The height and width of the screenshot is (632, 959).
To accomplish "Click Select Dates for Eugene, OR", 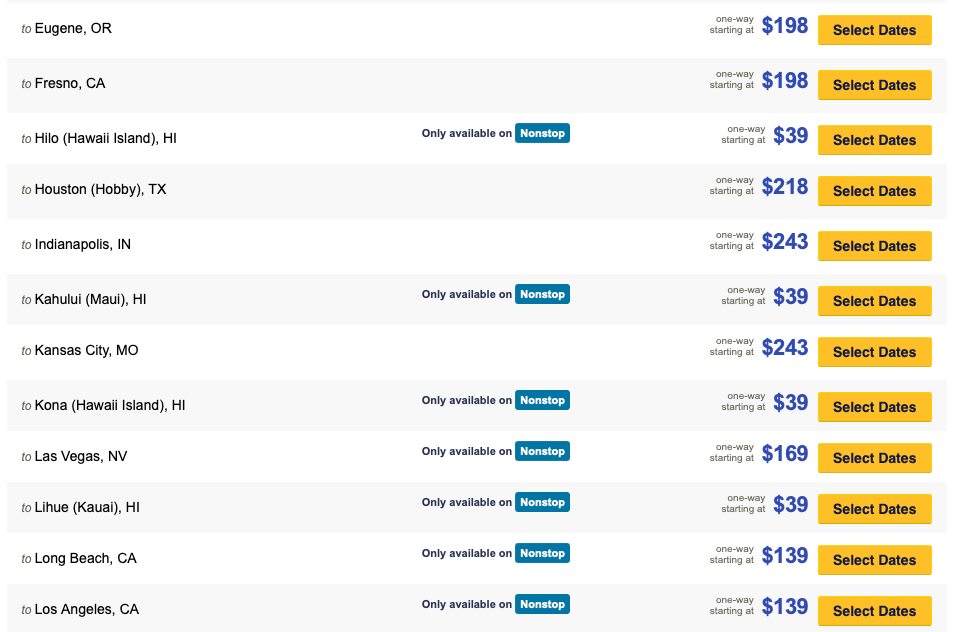I will coord(874,30).
